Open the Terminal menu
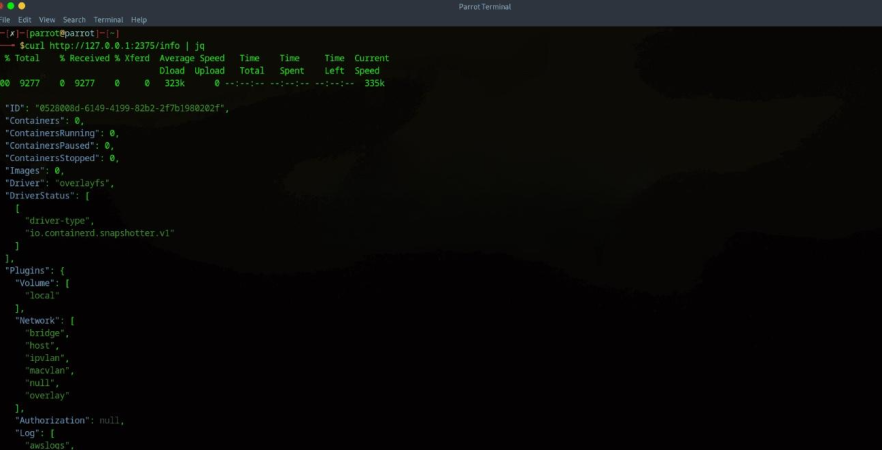This screenshot has height=450, width=882. (108, 19)
